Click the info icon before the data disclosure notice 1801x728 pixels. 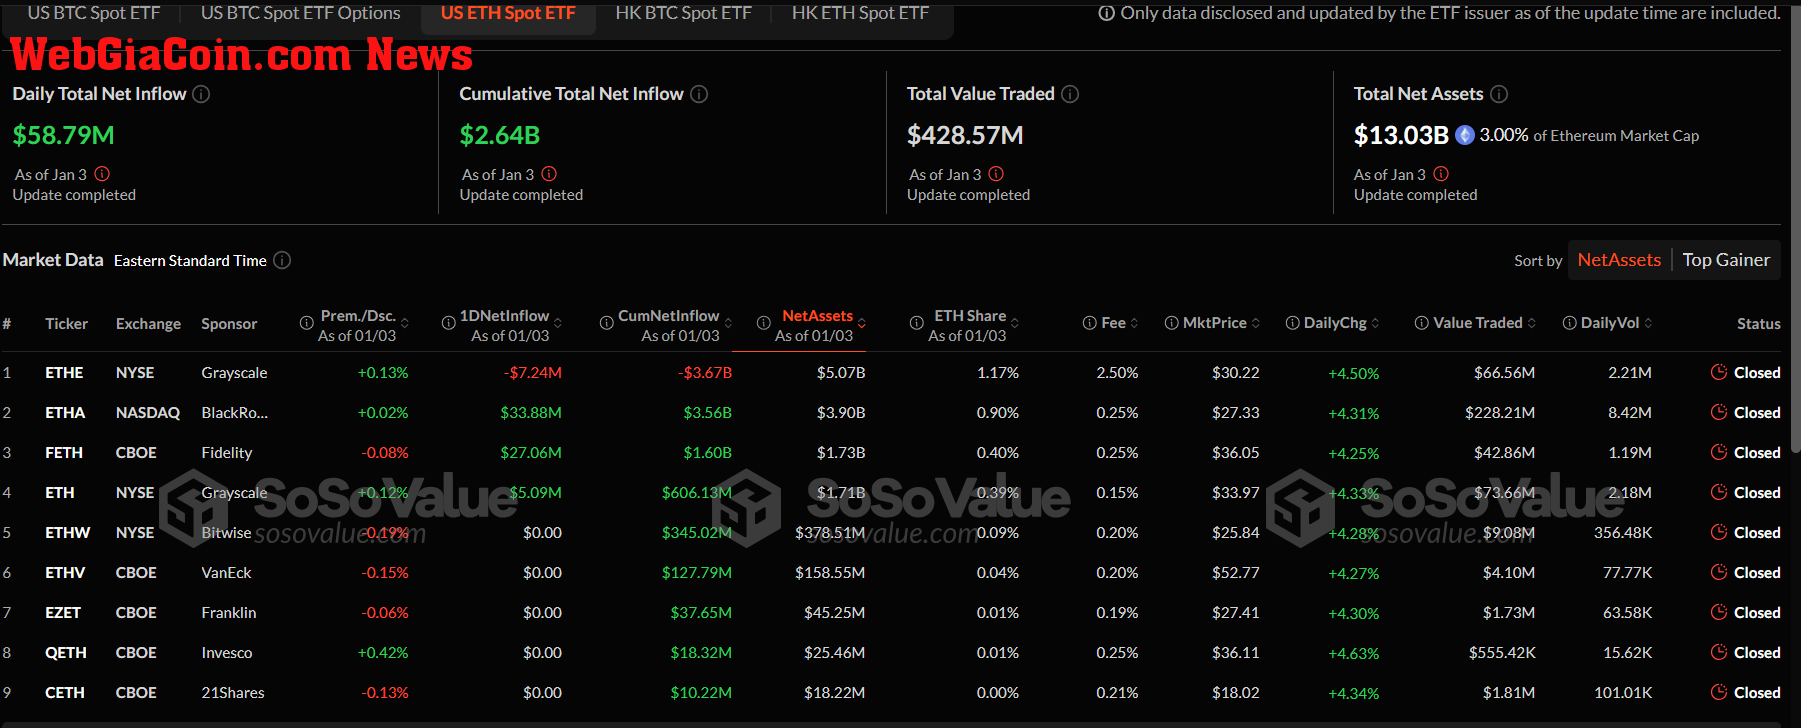click(1107, 13)
